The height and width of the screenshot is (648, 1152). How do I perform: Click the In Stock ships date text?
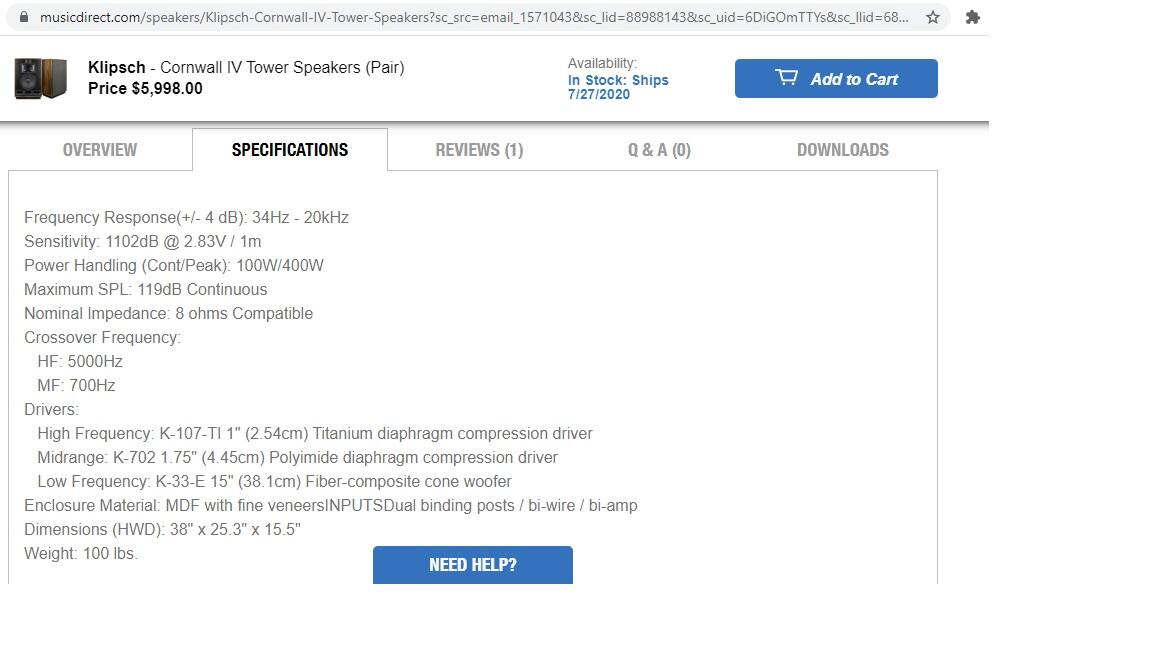coord(617,87)
